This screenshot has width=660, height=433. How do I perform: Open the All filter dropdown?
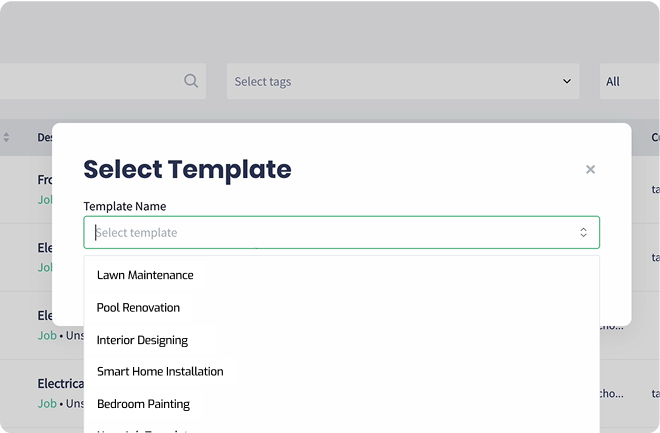pyautogui.click(x=630, y=81)
